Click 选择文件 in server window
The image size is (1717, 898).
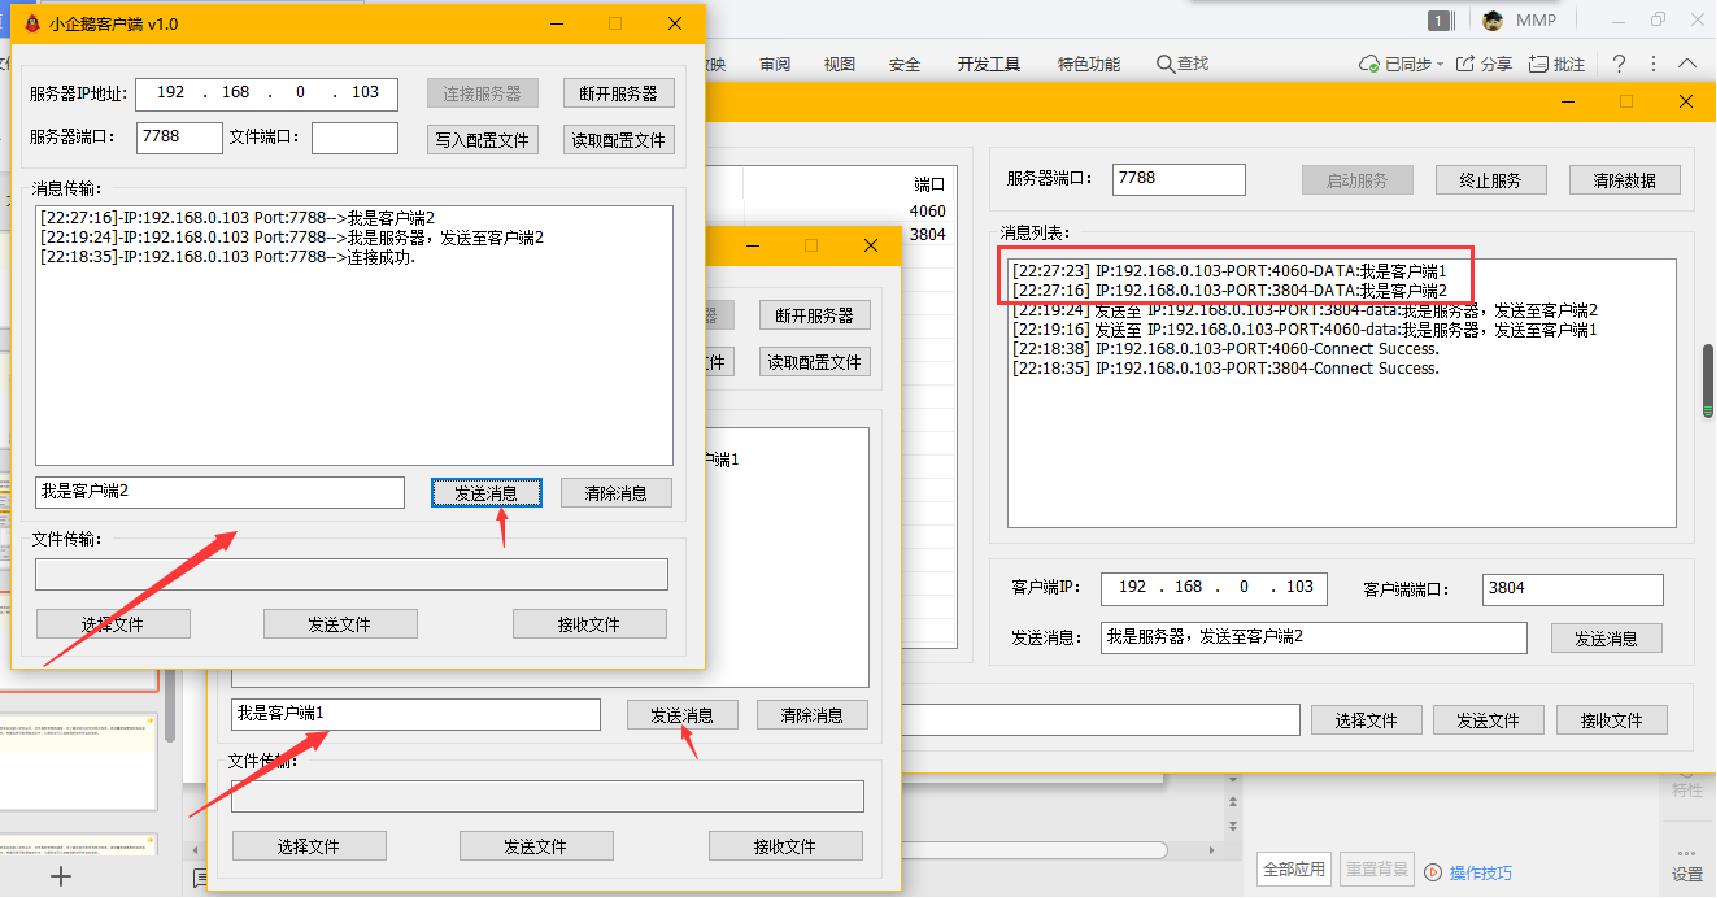1367,720
